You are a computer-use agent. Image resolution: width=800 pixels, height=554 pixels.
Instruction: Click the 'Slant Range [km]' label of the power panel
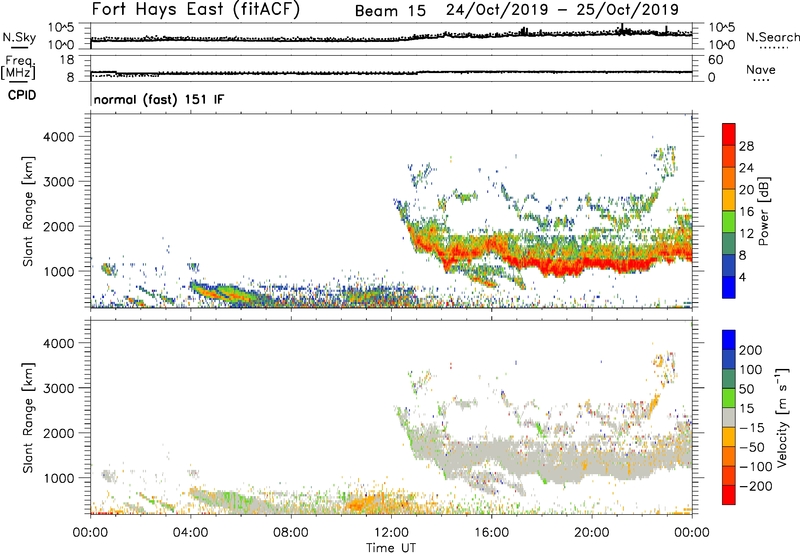pos(28,212)
